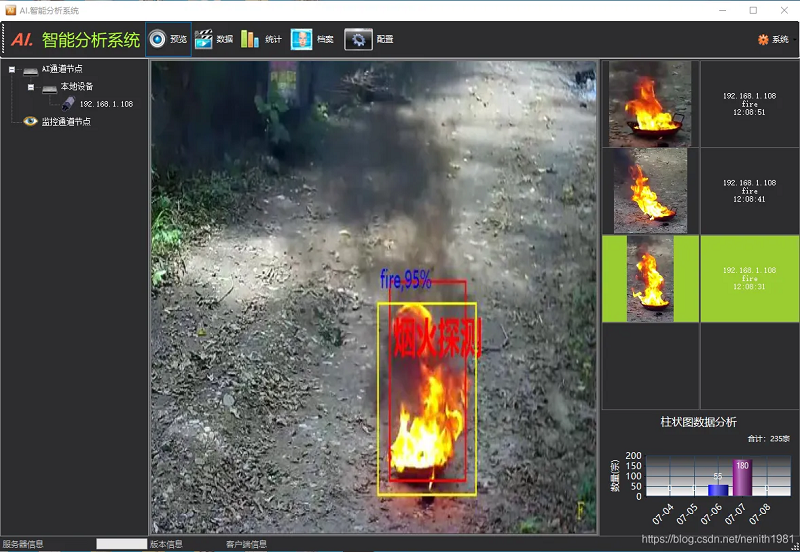This screenshot has height=552, width=800.
Task: Select the 192.168.1.108 device in tree
Action: pos(106,104)
